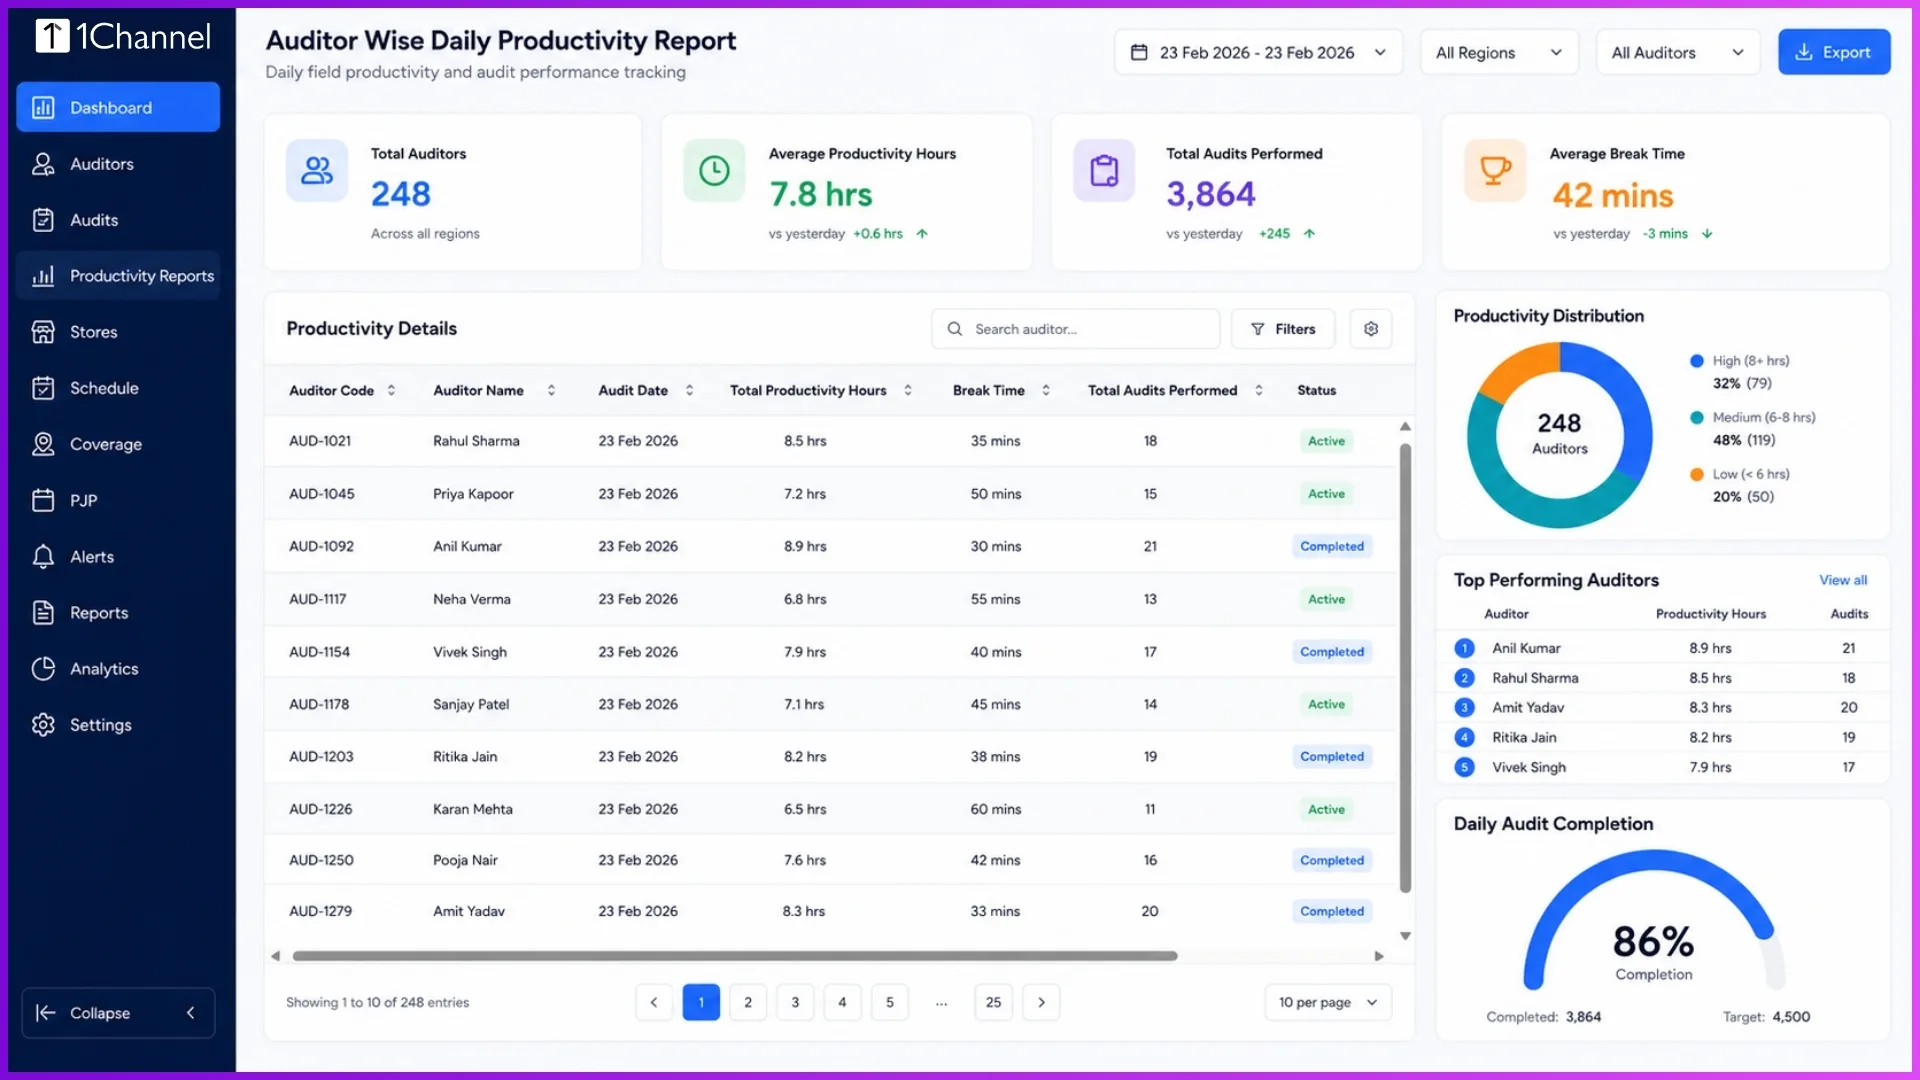Click the Low (< 6 hrs) legend orange dot
This screenshot has height=1080, width=1920.
pos(1697,475)
